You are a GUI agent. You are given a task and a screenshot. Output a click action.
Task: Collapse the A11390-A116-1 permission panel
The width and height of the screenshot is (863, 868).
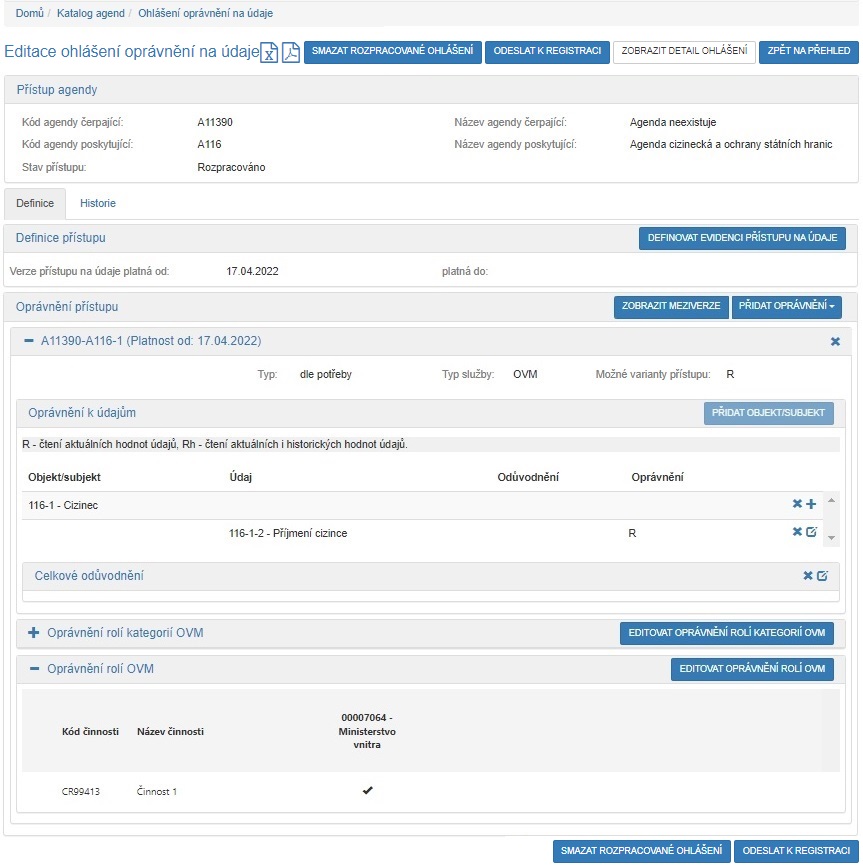pyautogui.click(x=28, y=341)
